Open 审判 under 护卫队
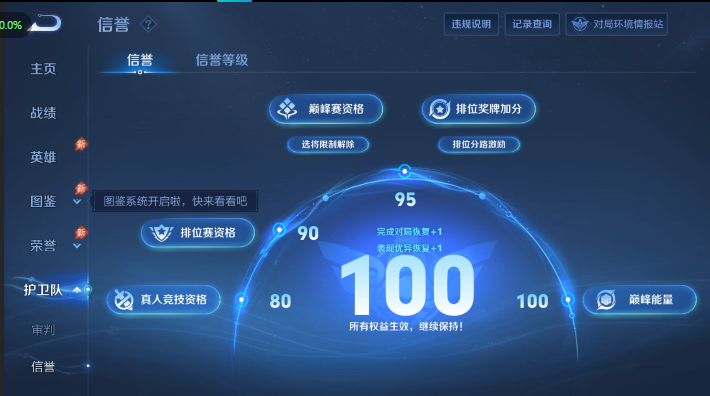Viewport: 710px width, 396px height. pyautogui.click(x=43, y=330)
